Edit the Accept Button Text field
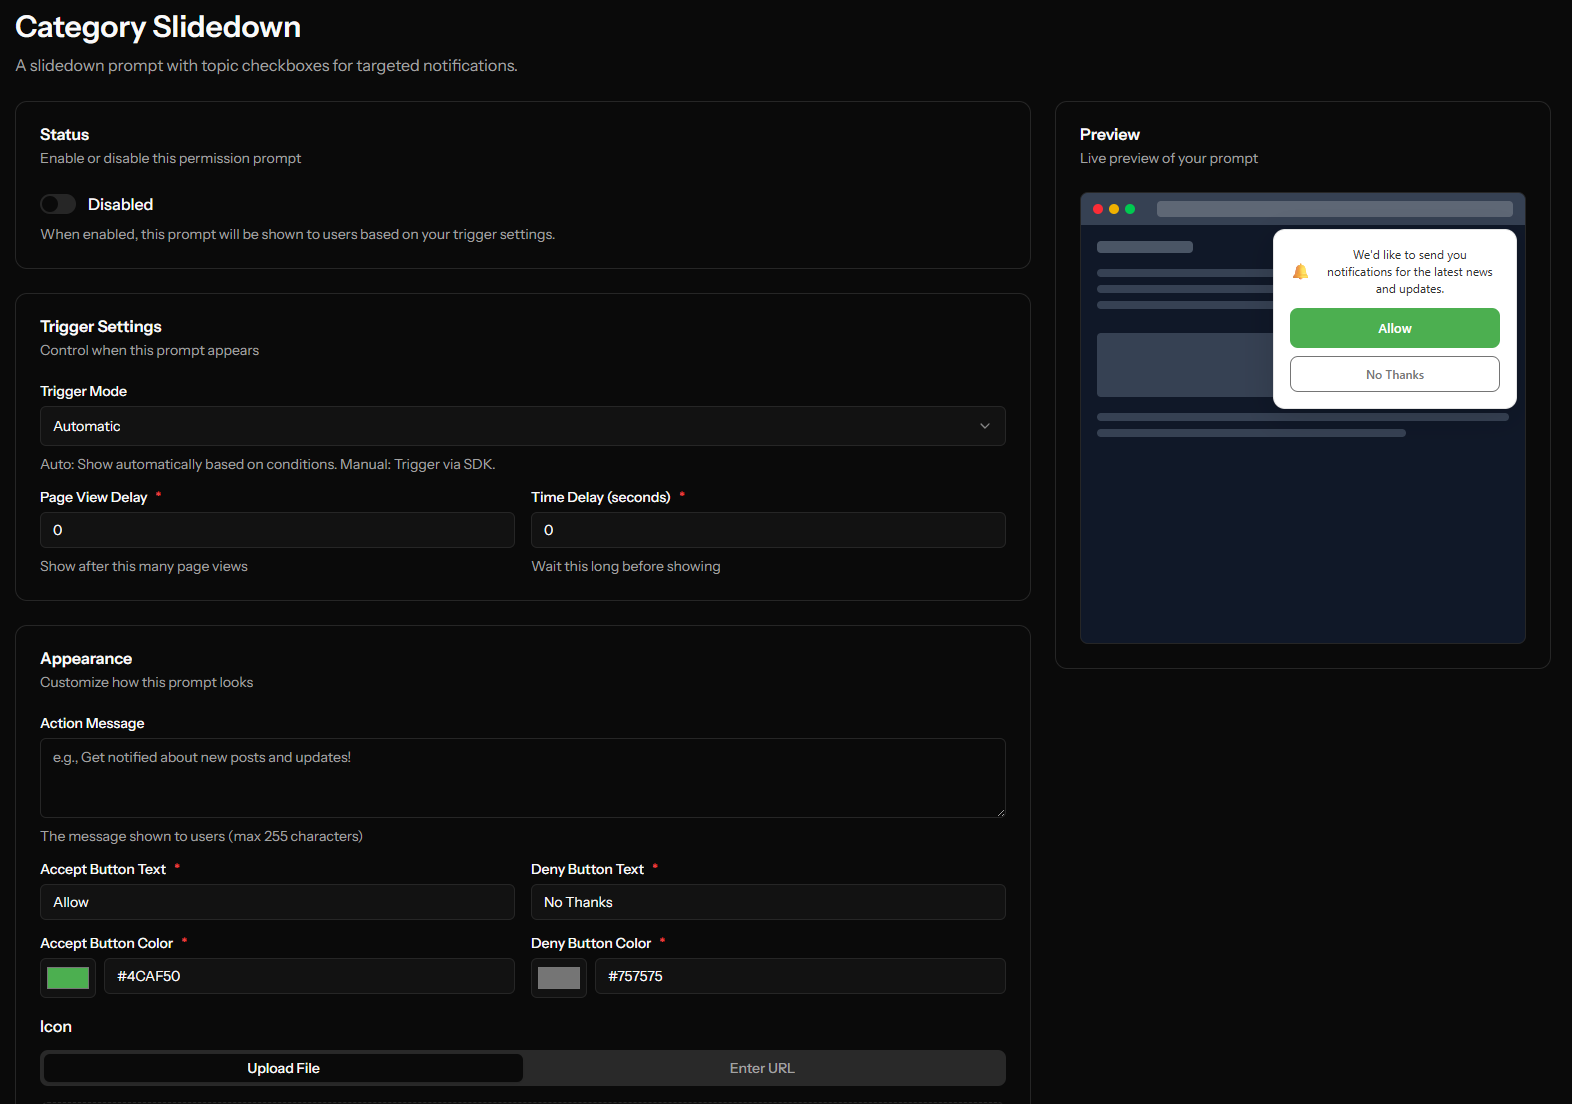This screenshot has height=1104, width=1572. [x=277, y=902]
